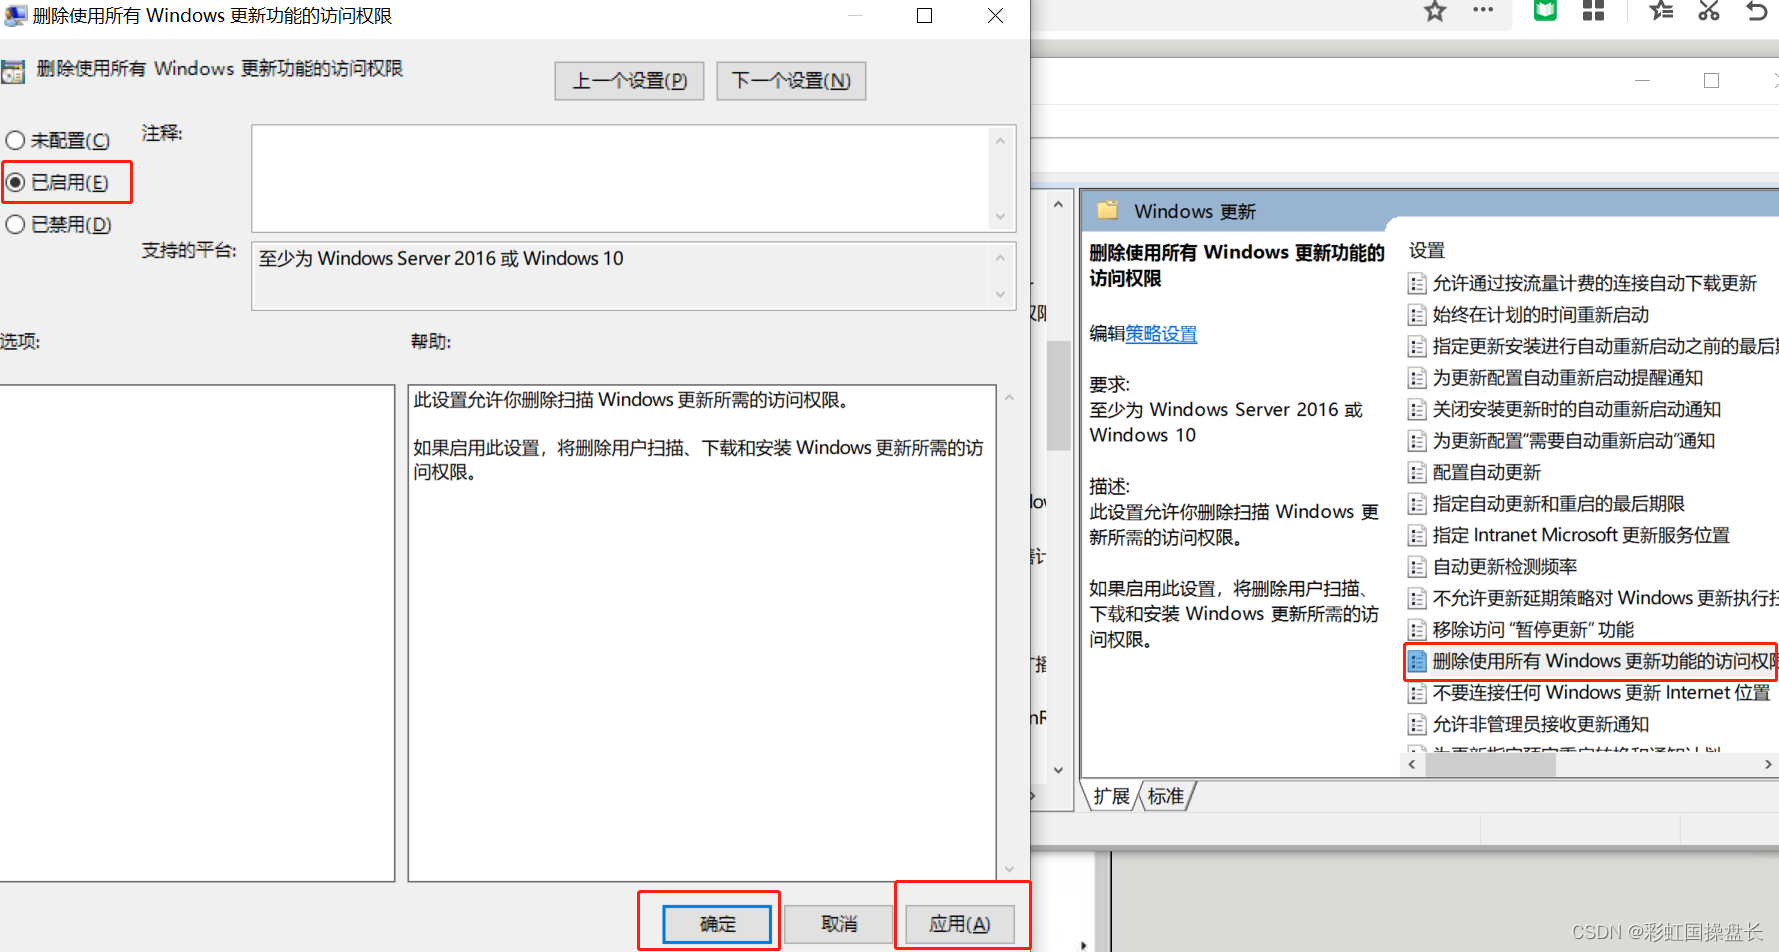Click the icon for 始终在计划的时间重新启动
This screenshot has width=1779, height=952.
1416,315
